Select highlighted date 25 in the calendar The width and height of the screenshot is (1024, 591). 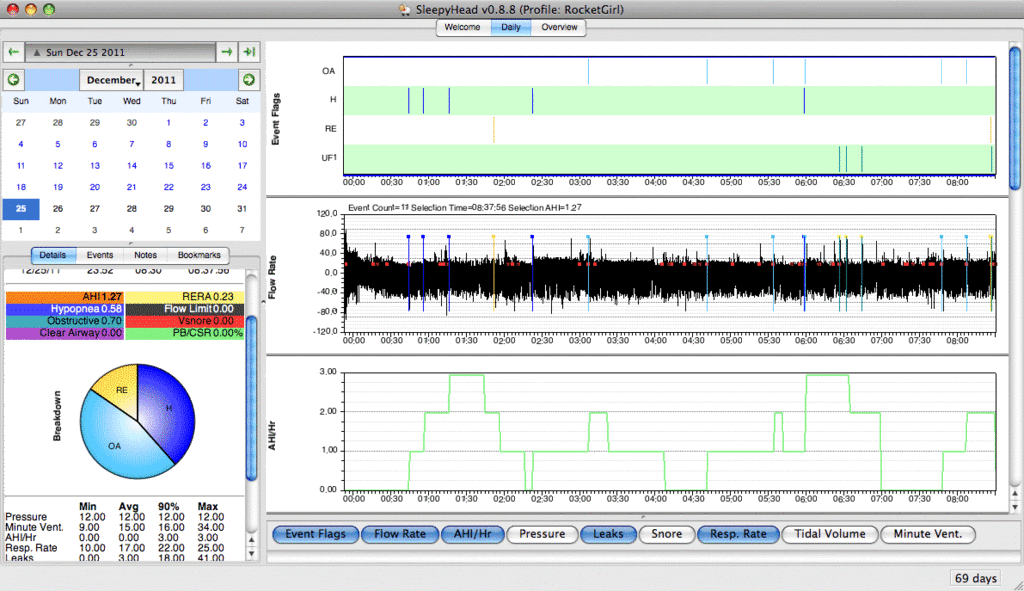coord(21,209)
